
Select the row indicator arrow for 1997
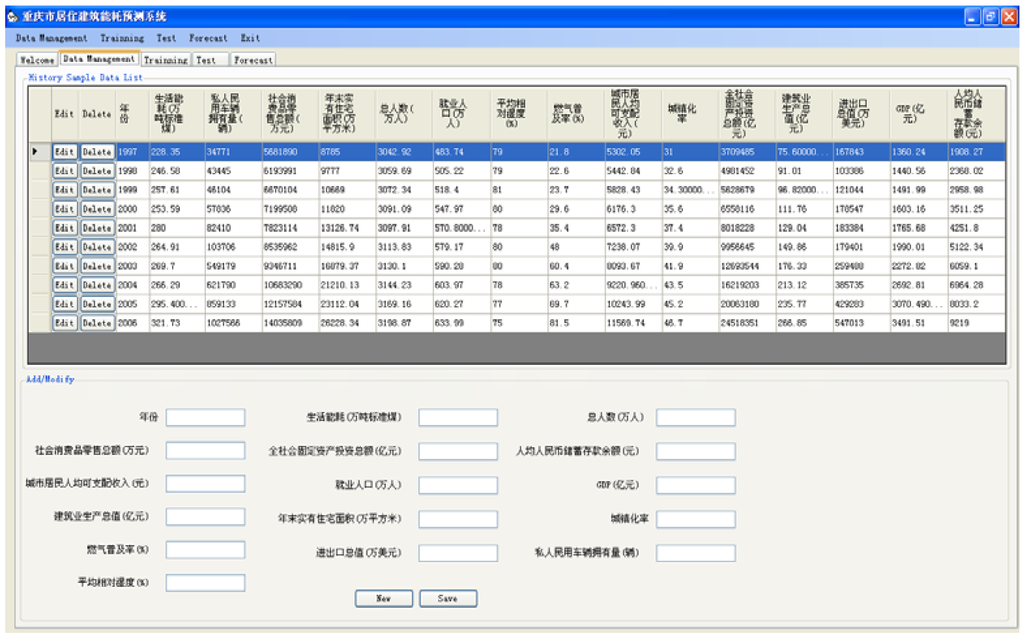click(x=37, y=152)
